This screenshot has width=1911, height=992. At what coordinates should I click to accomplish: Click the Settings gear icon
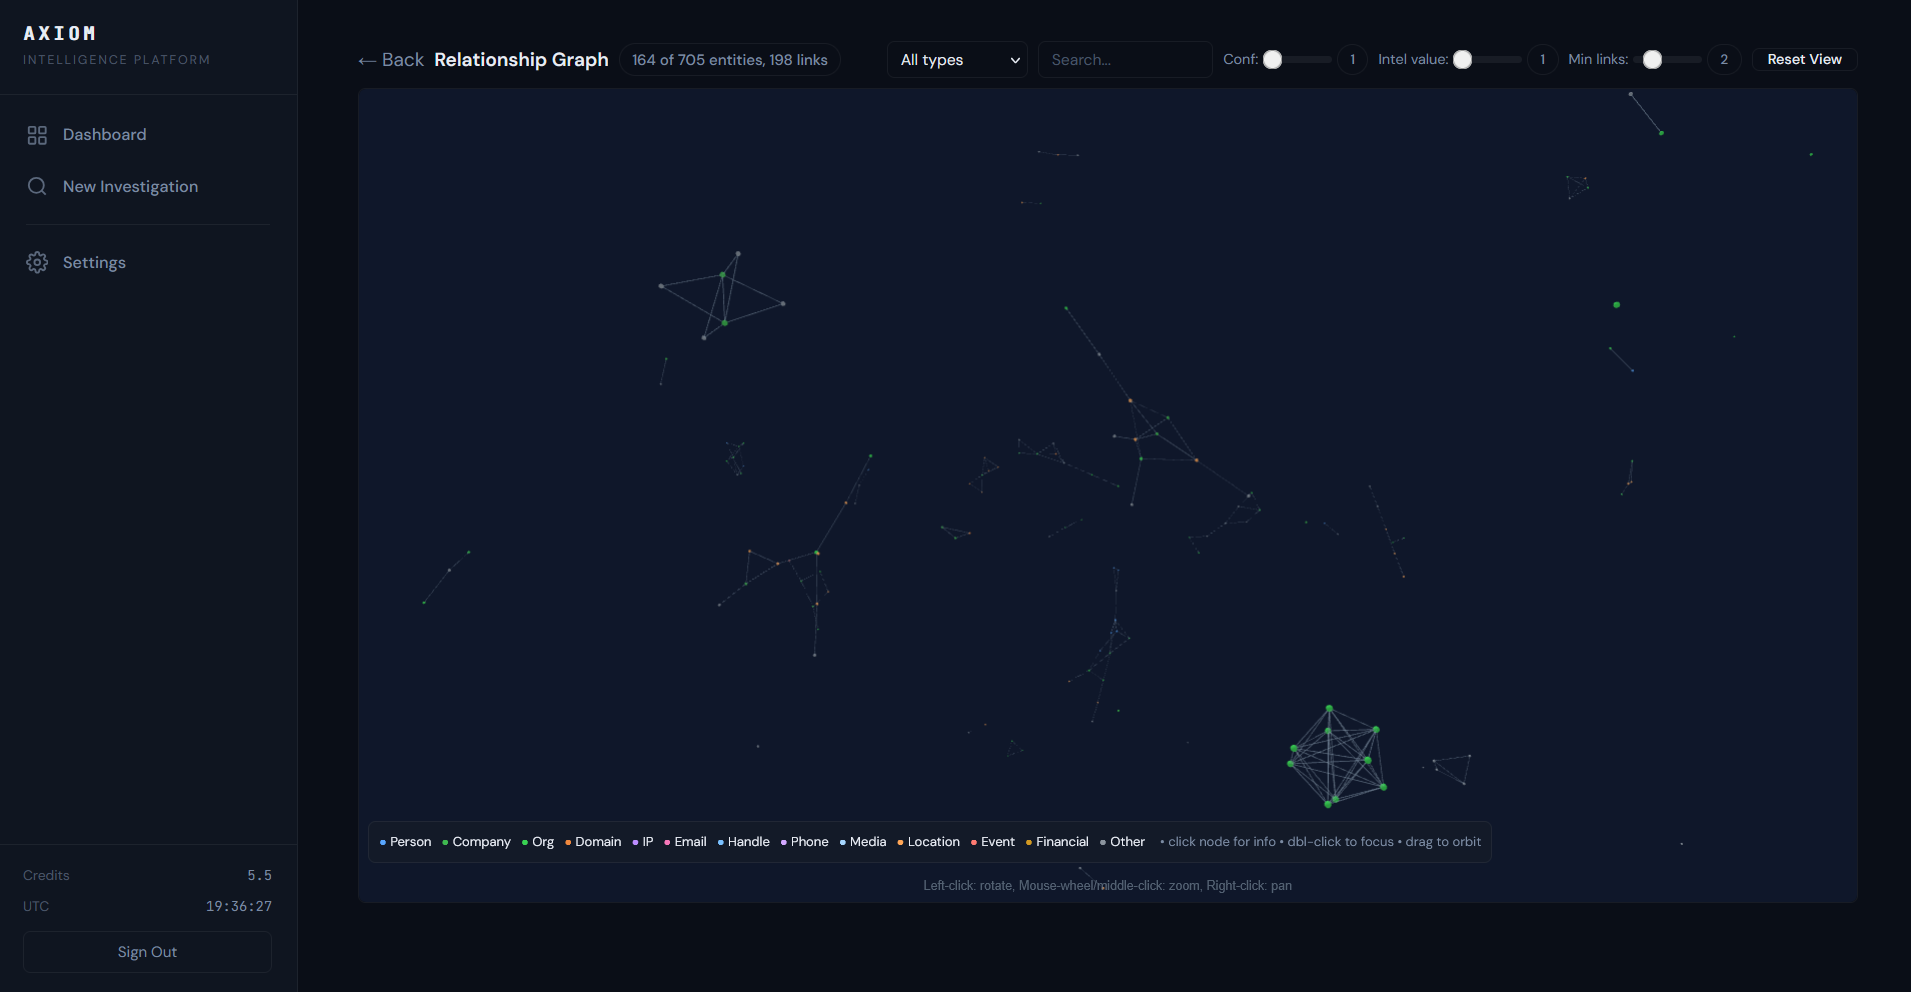click(37, 262)
